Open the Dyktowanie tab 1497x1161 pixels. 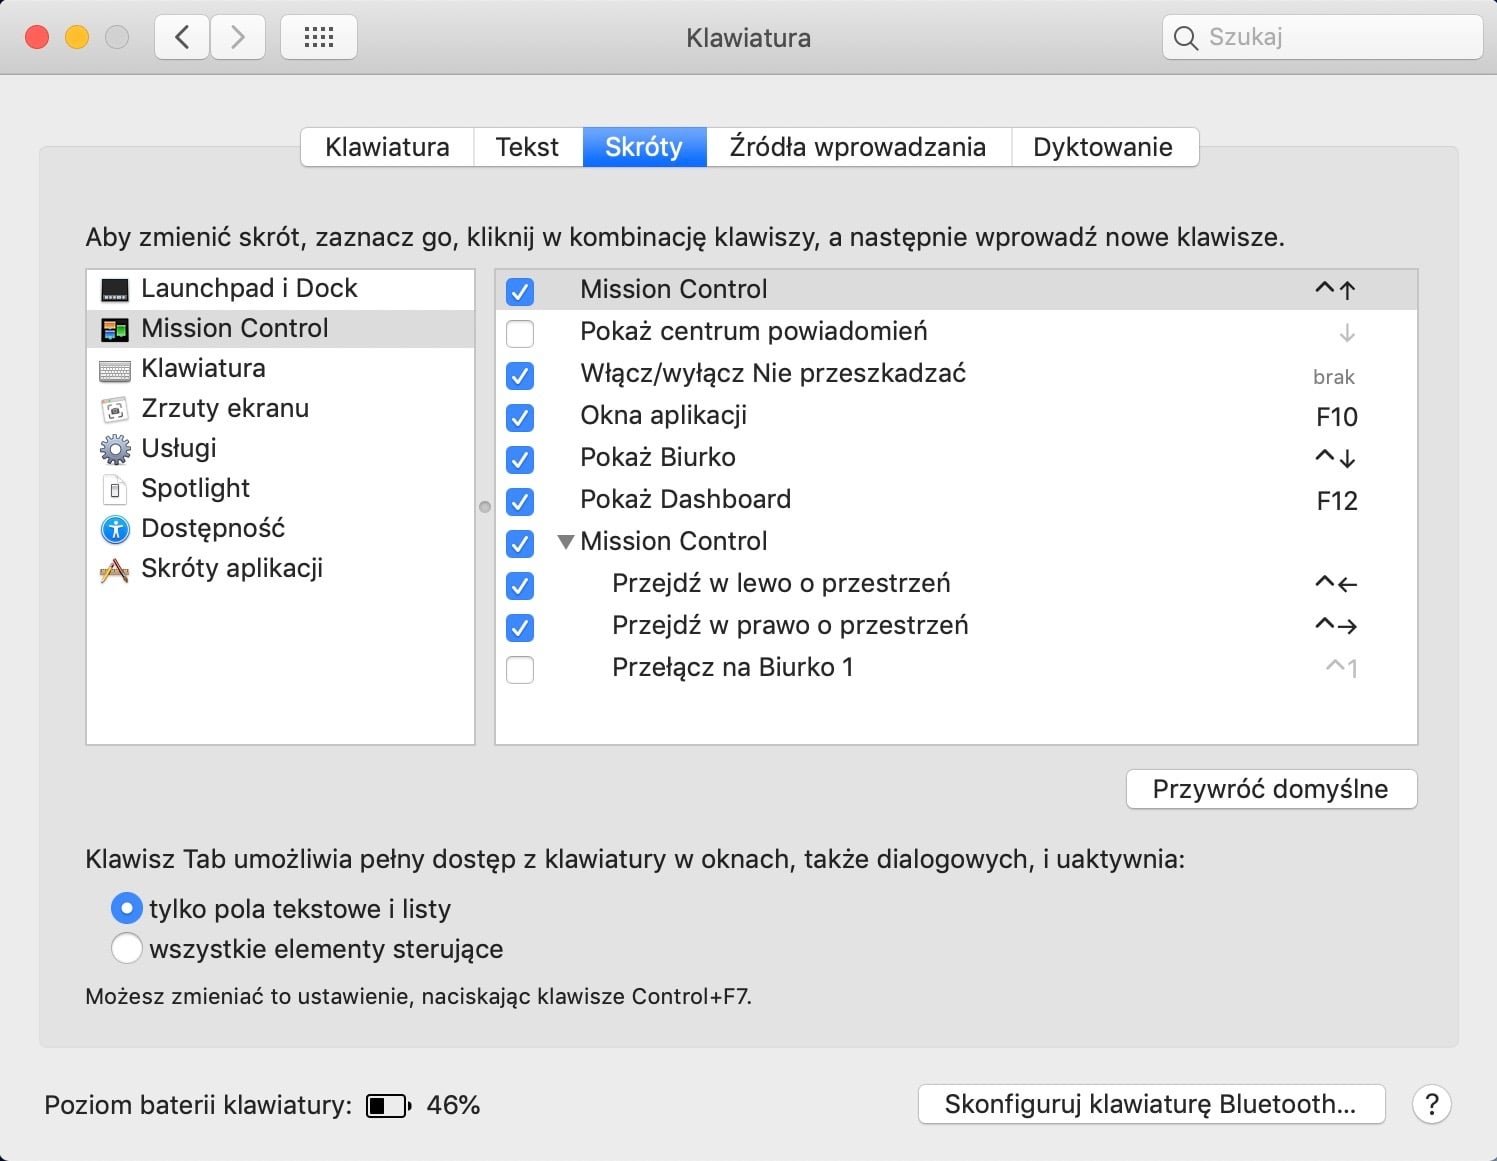pyautogui.click(x=1102, y=147)
